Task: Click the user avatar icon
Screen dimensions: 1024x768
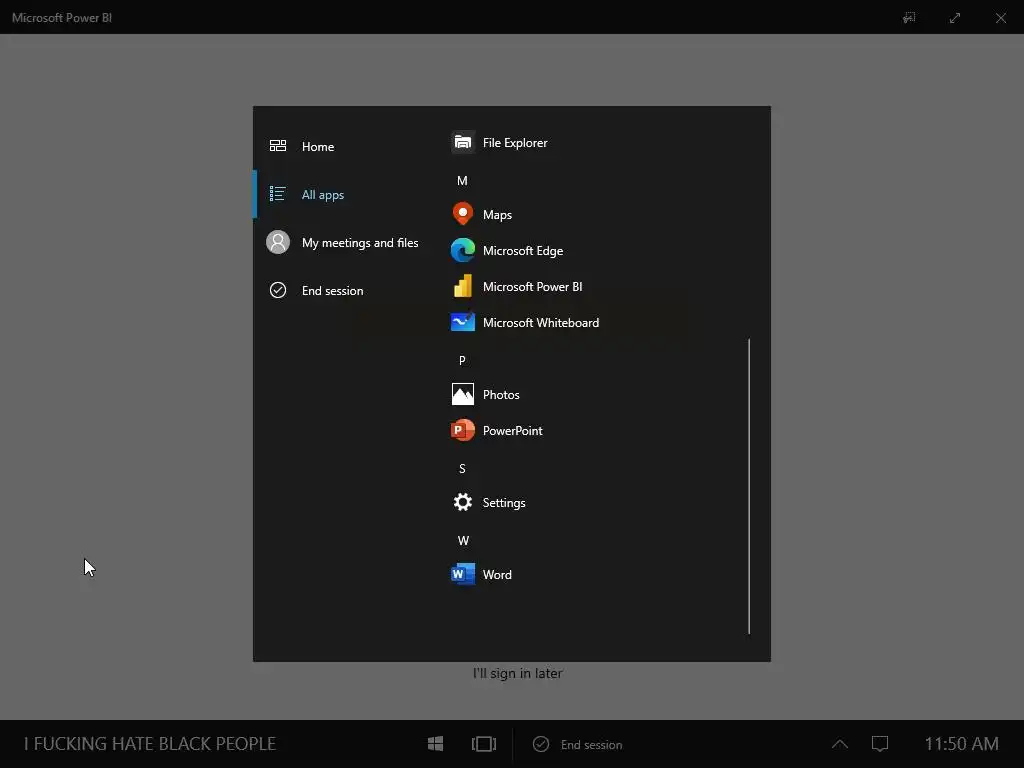Action: [x=278, y=242]
